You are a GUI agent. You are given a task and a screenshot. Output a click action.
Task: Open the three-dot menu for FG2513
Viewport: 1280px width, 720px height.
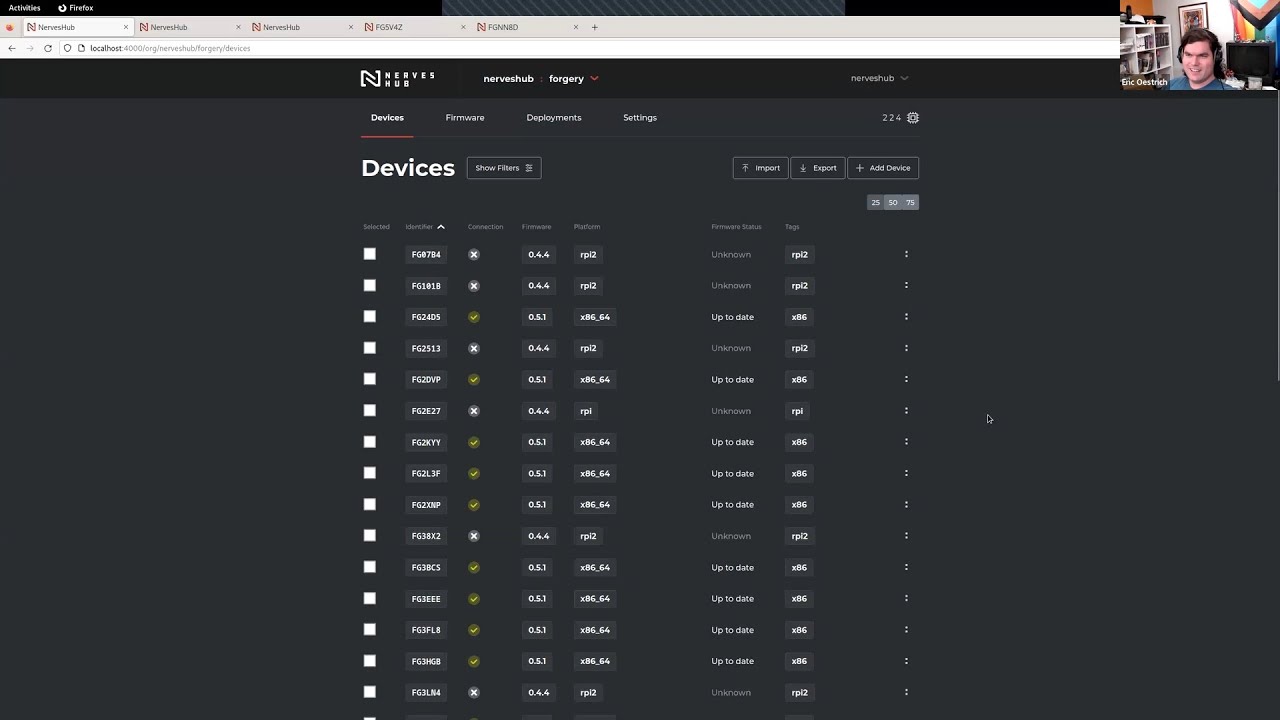[906, 348]
